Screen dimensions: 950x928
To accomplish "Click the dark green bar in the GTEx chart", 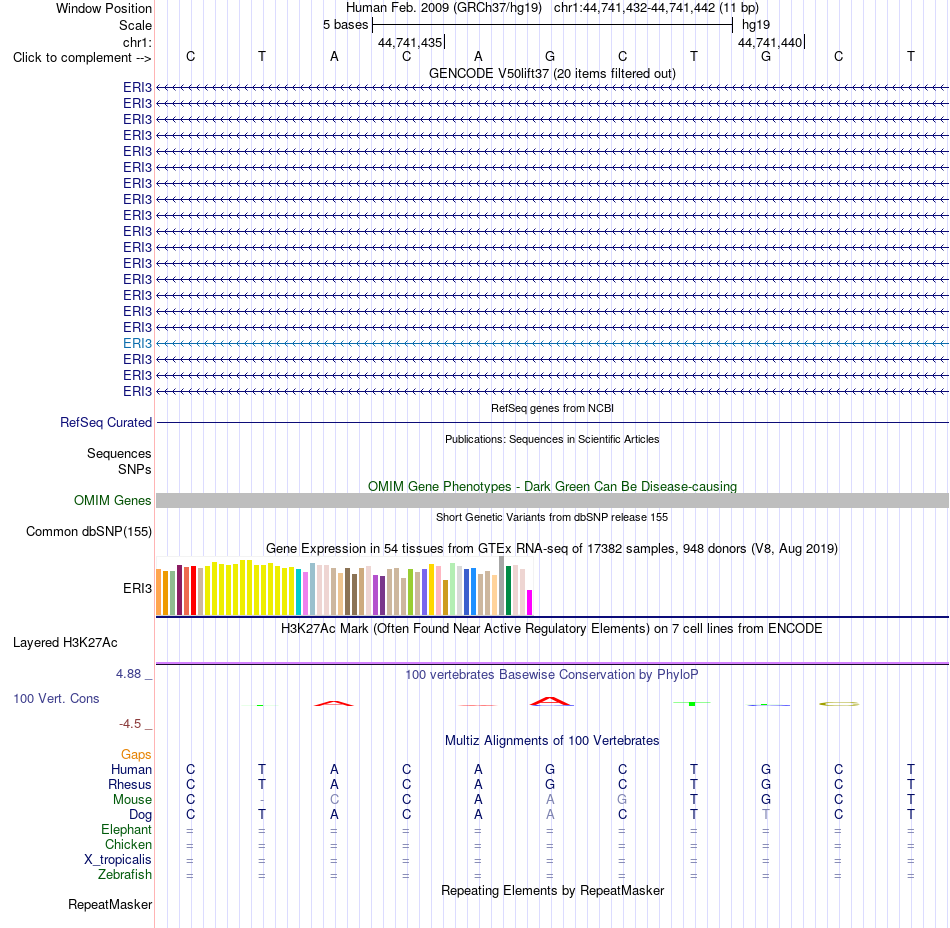I will pyautogui.click(x=508, y=591).
